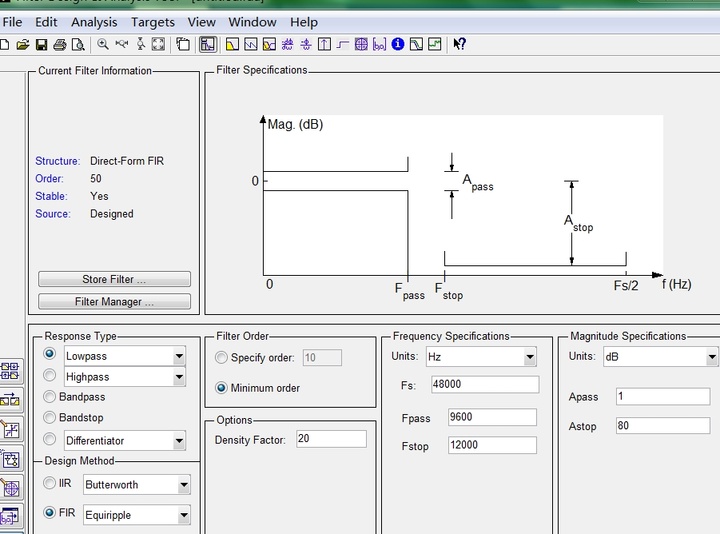Image resolution: width=720 pixels, height=534 pixels.
Task: Activate the Zoom Y-axis tool
Action: [x=141, y=44]
